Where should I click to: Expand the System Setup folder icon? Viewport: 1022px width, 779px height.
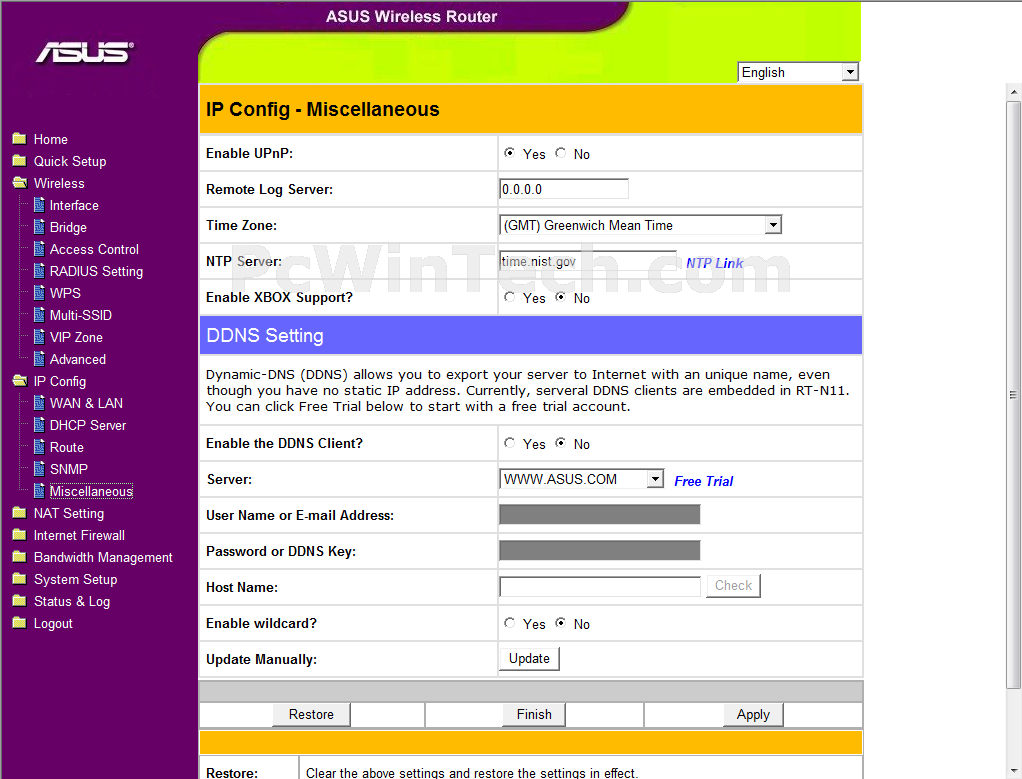point(20,579)
